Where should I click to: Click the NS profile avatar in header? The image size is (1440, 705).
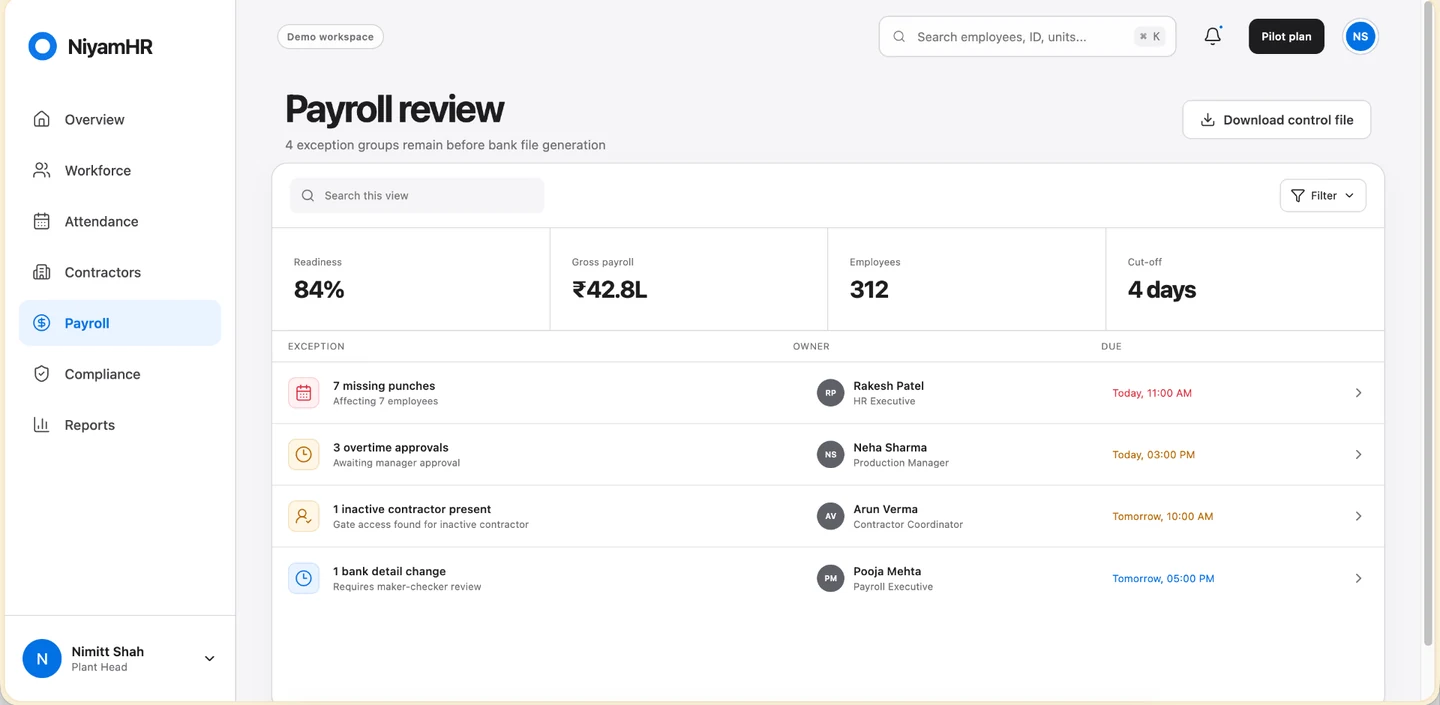point(1360,37)
